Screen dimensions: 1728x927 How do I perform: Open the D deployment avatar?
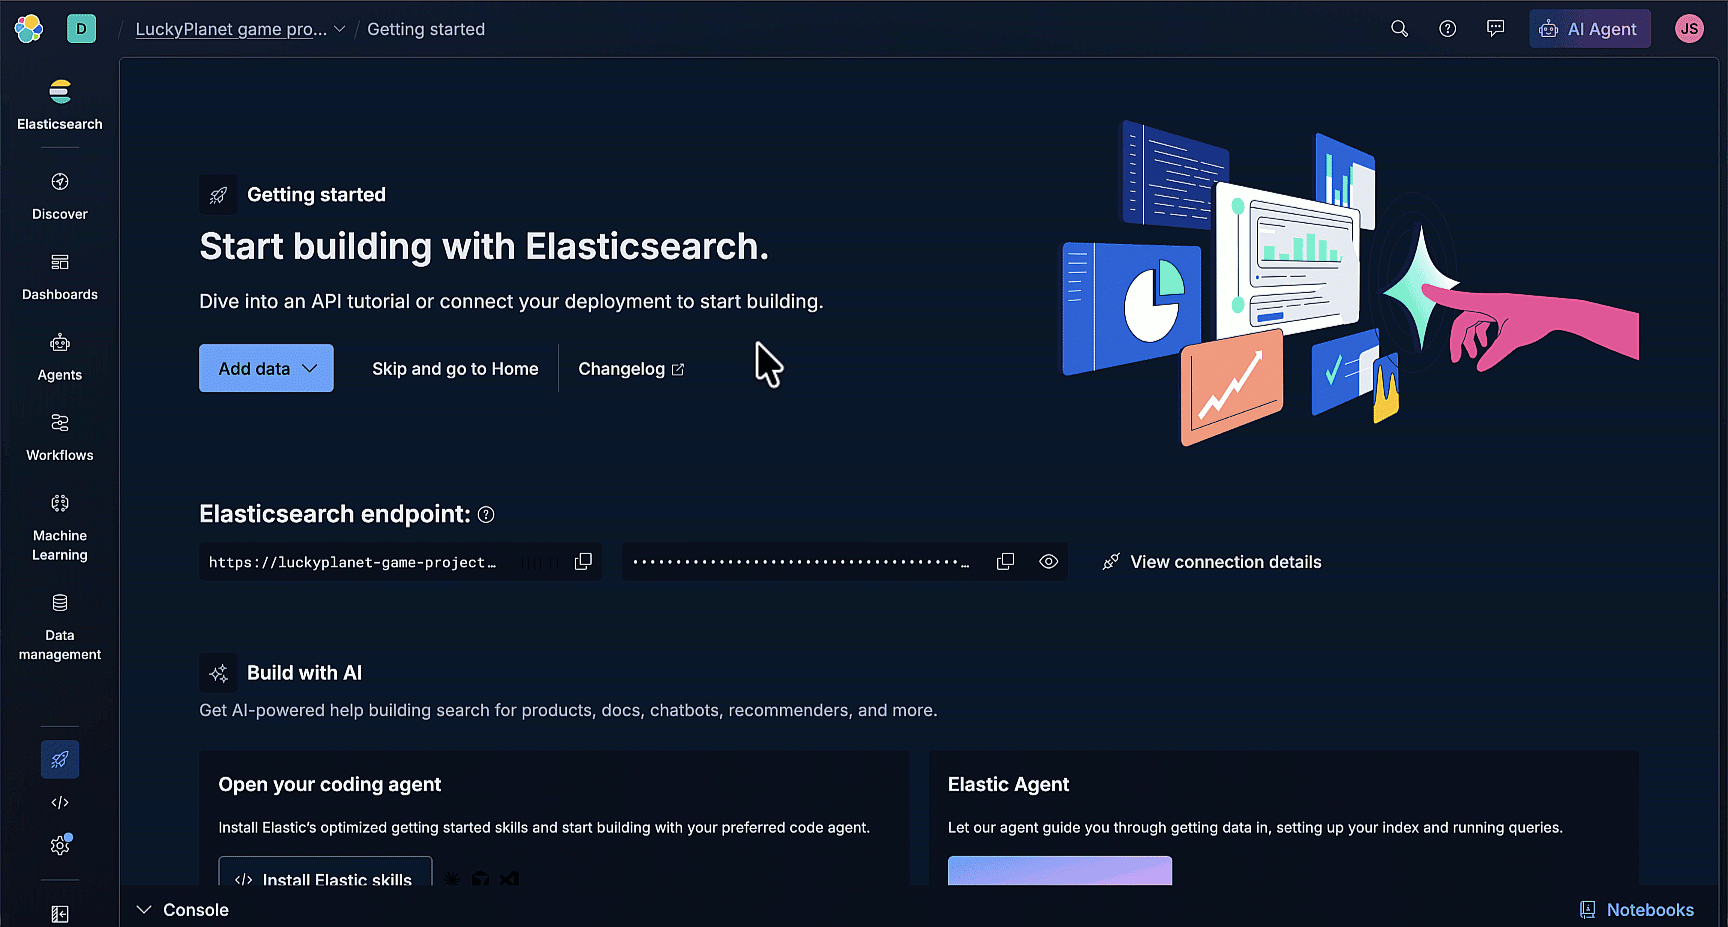82,29
